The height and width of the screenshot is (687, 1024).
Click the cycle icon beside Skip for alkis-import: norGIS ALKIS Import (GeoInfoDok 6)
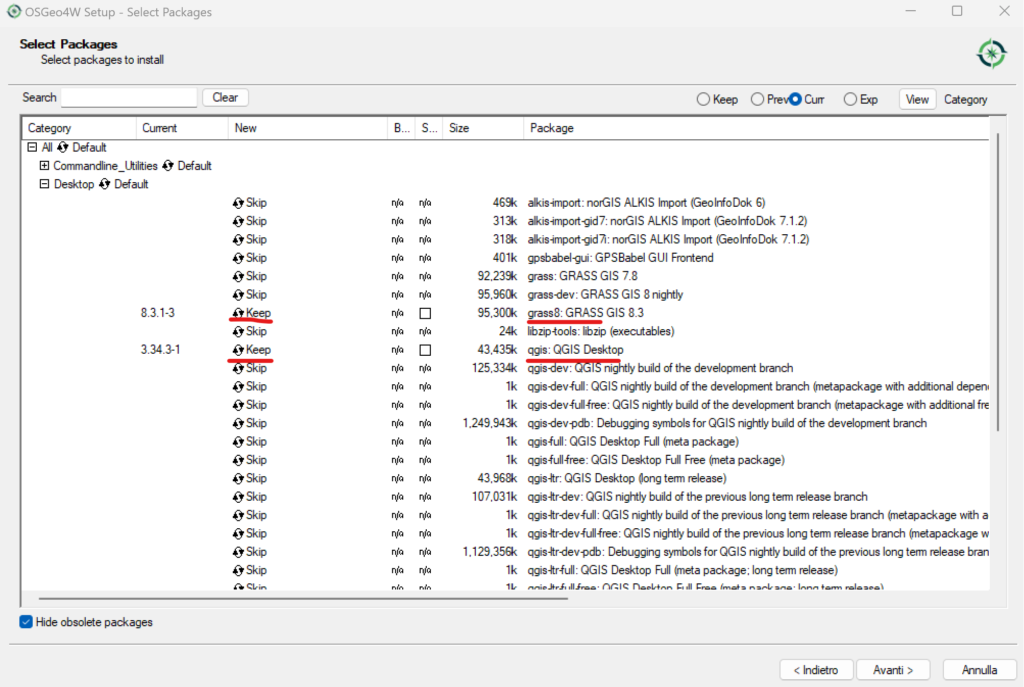tap(238, 203)
